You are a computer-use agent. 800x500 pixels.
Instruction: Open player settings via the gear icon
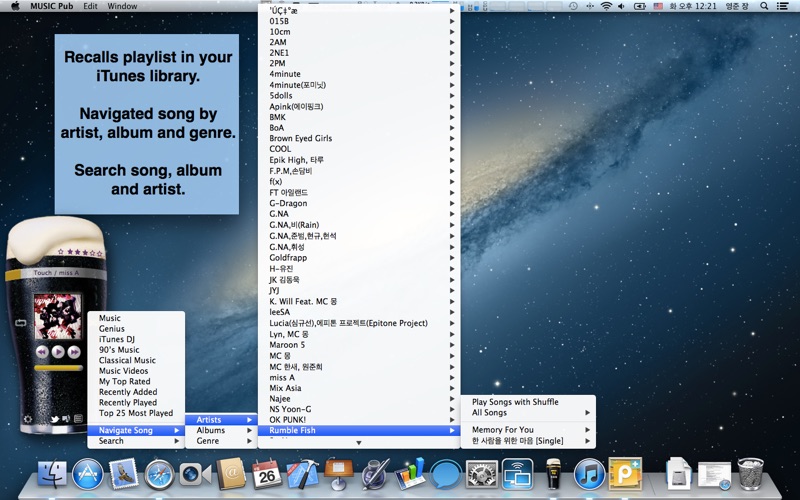point(28,419)
